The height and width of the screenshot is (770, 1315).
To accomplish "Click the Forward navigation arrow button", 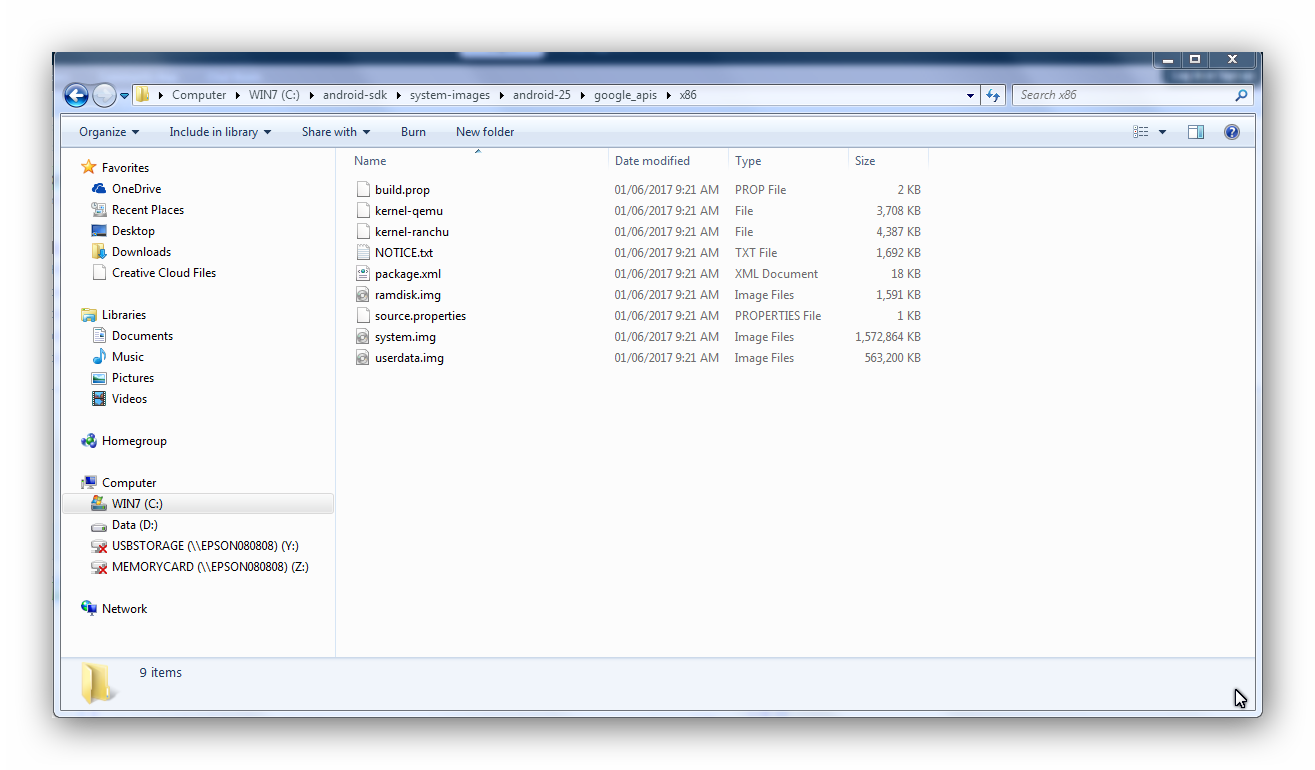I will 104,95.
